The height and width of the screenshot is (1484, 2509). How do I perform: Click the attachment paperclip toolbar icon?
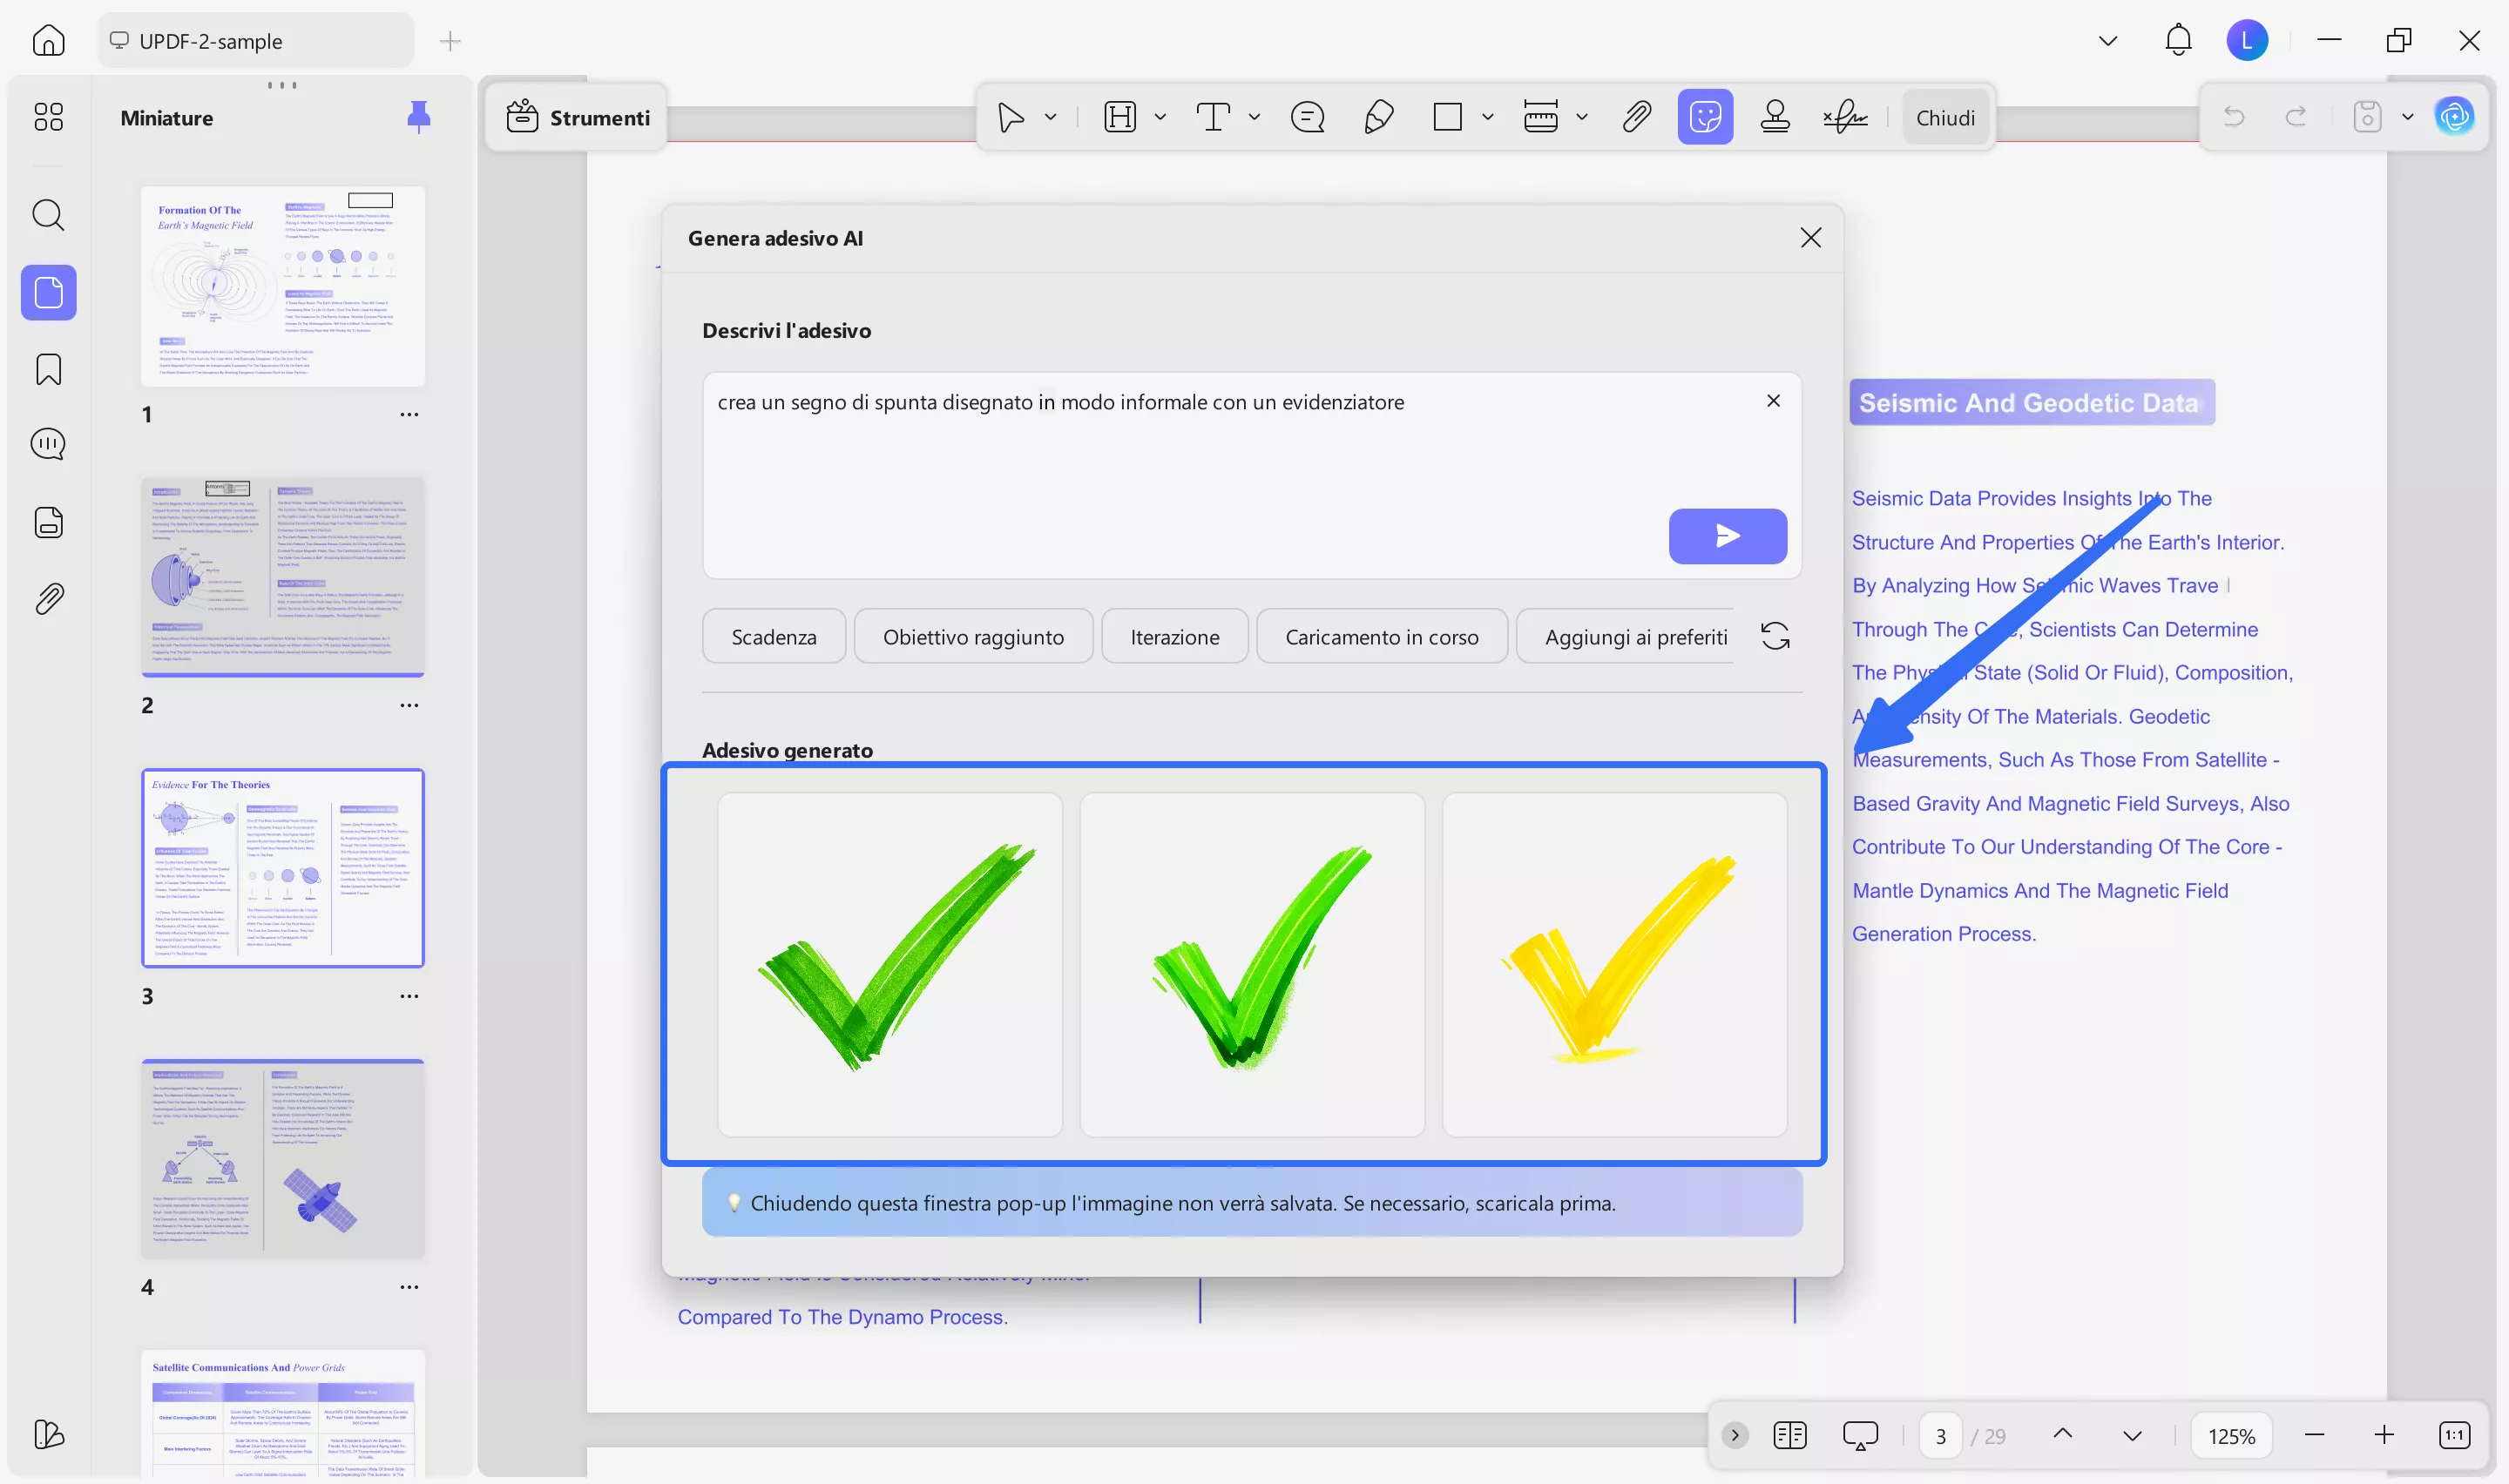1636,118
